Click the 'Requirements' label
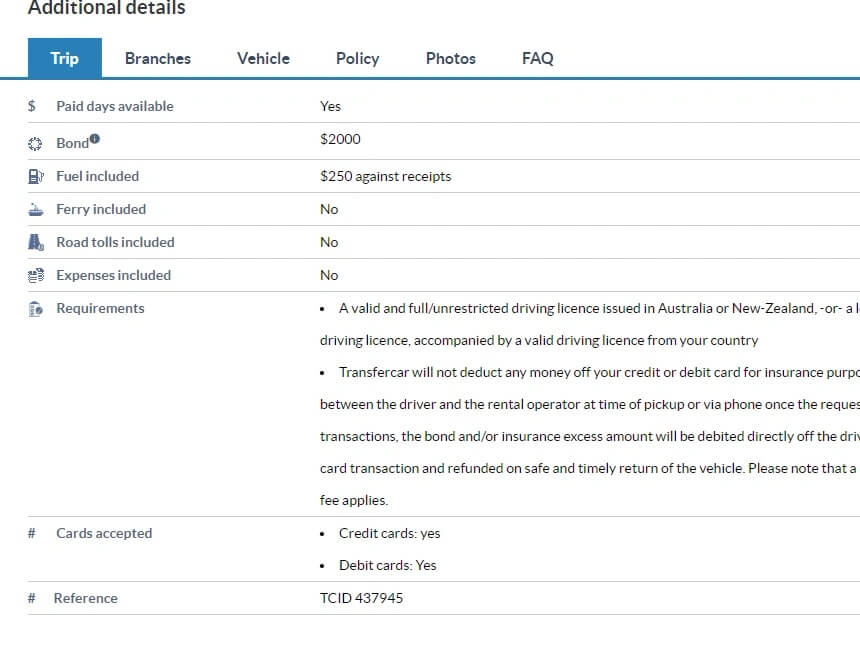Screen dimensions: 860x645 pos(100,308)
